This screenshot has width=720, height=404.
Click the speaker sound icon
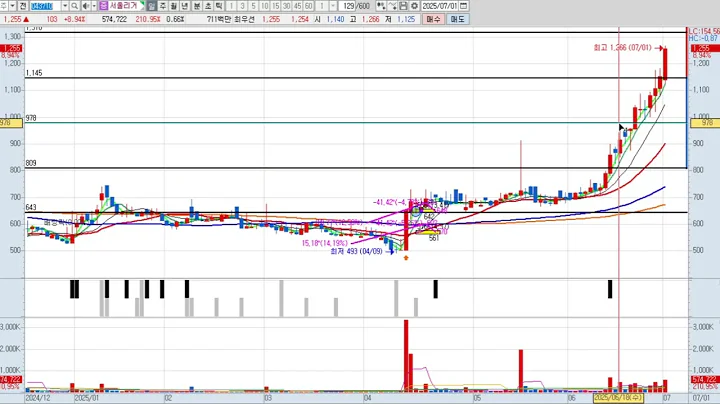point(86,6)
